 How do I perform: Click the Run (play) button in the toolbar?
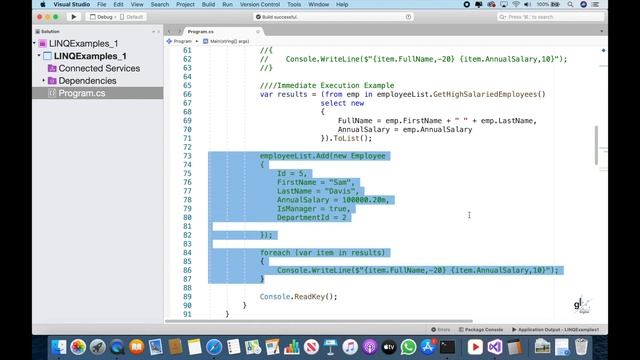(73, 17)
